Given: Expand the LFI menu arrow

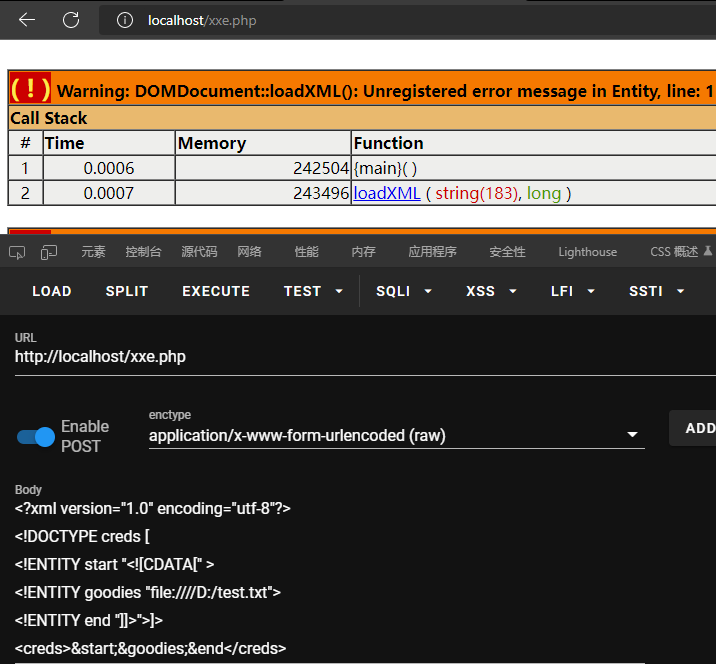Looking at the screenshot, I should tap(591, 291).
